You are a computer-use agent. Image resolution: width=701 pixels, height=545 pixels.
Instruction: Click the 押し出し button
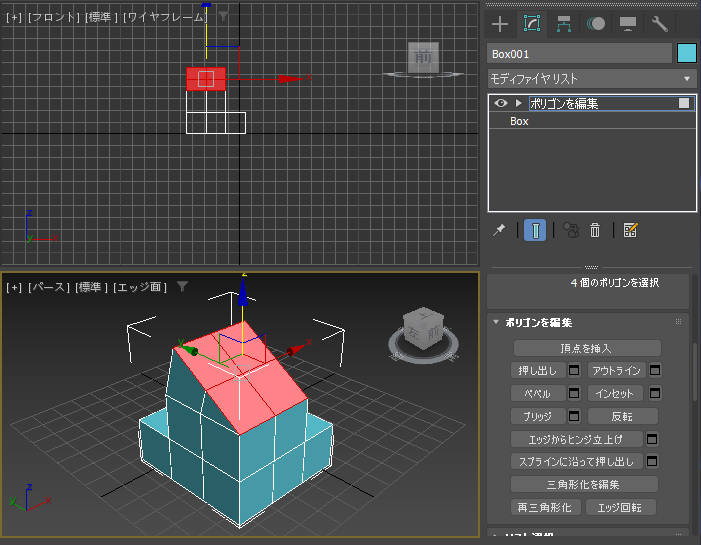pyautogui.click(x=538, y=370)
